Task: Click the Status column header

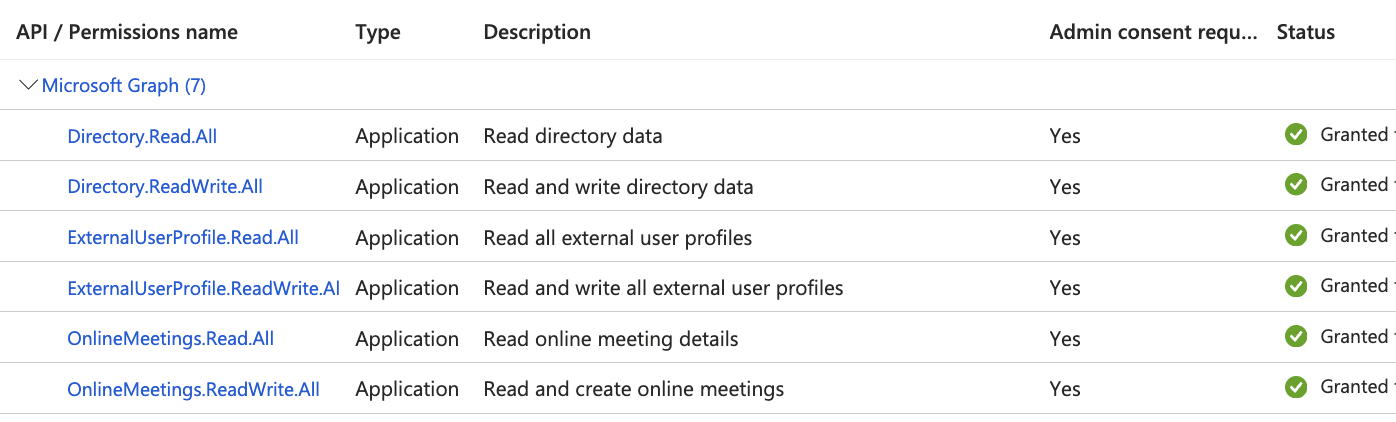Action: [x=1306, y=32]
